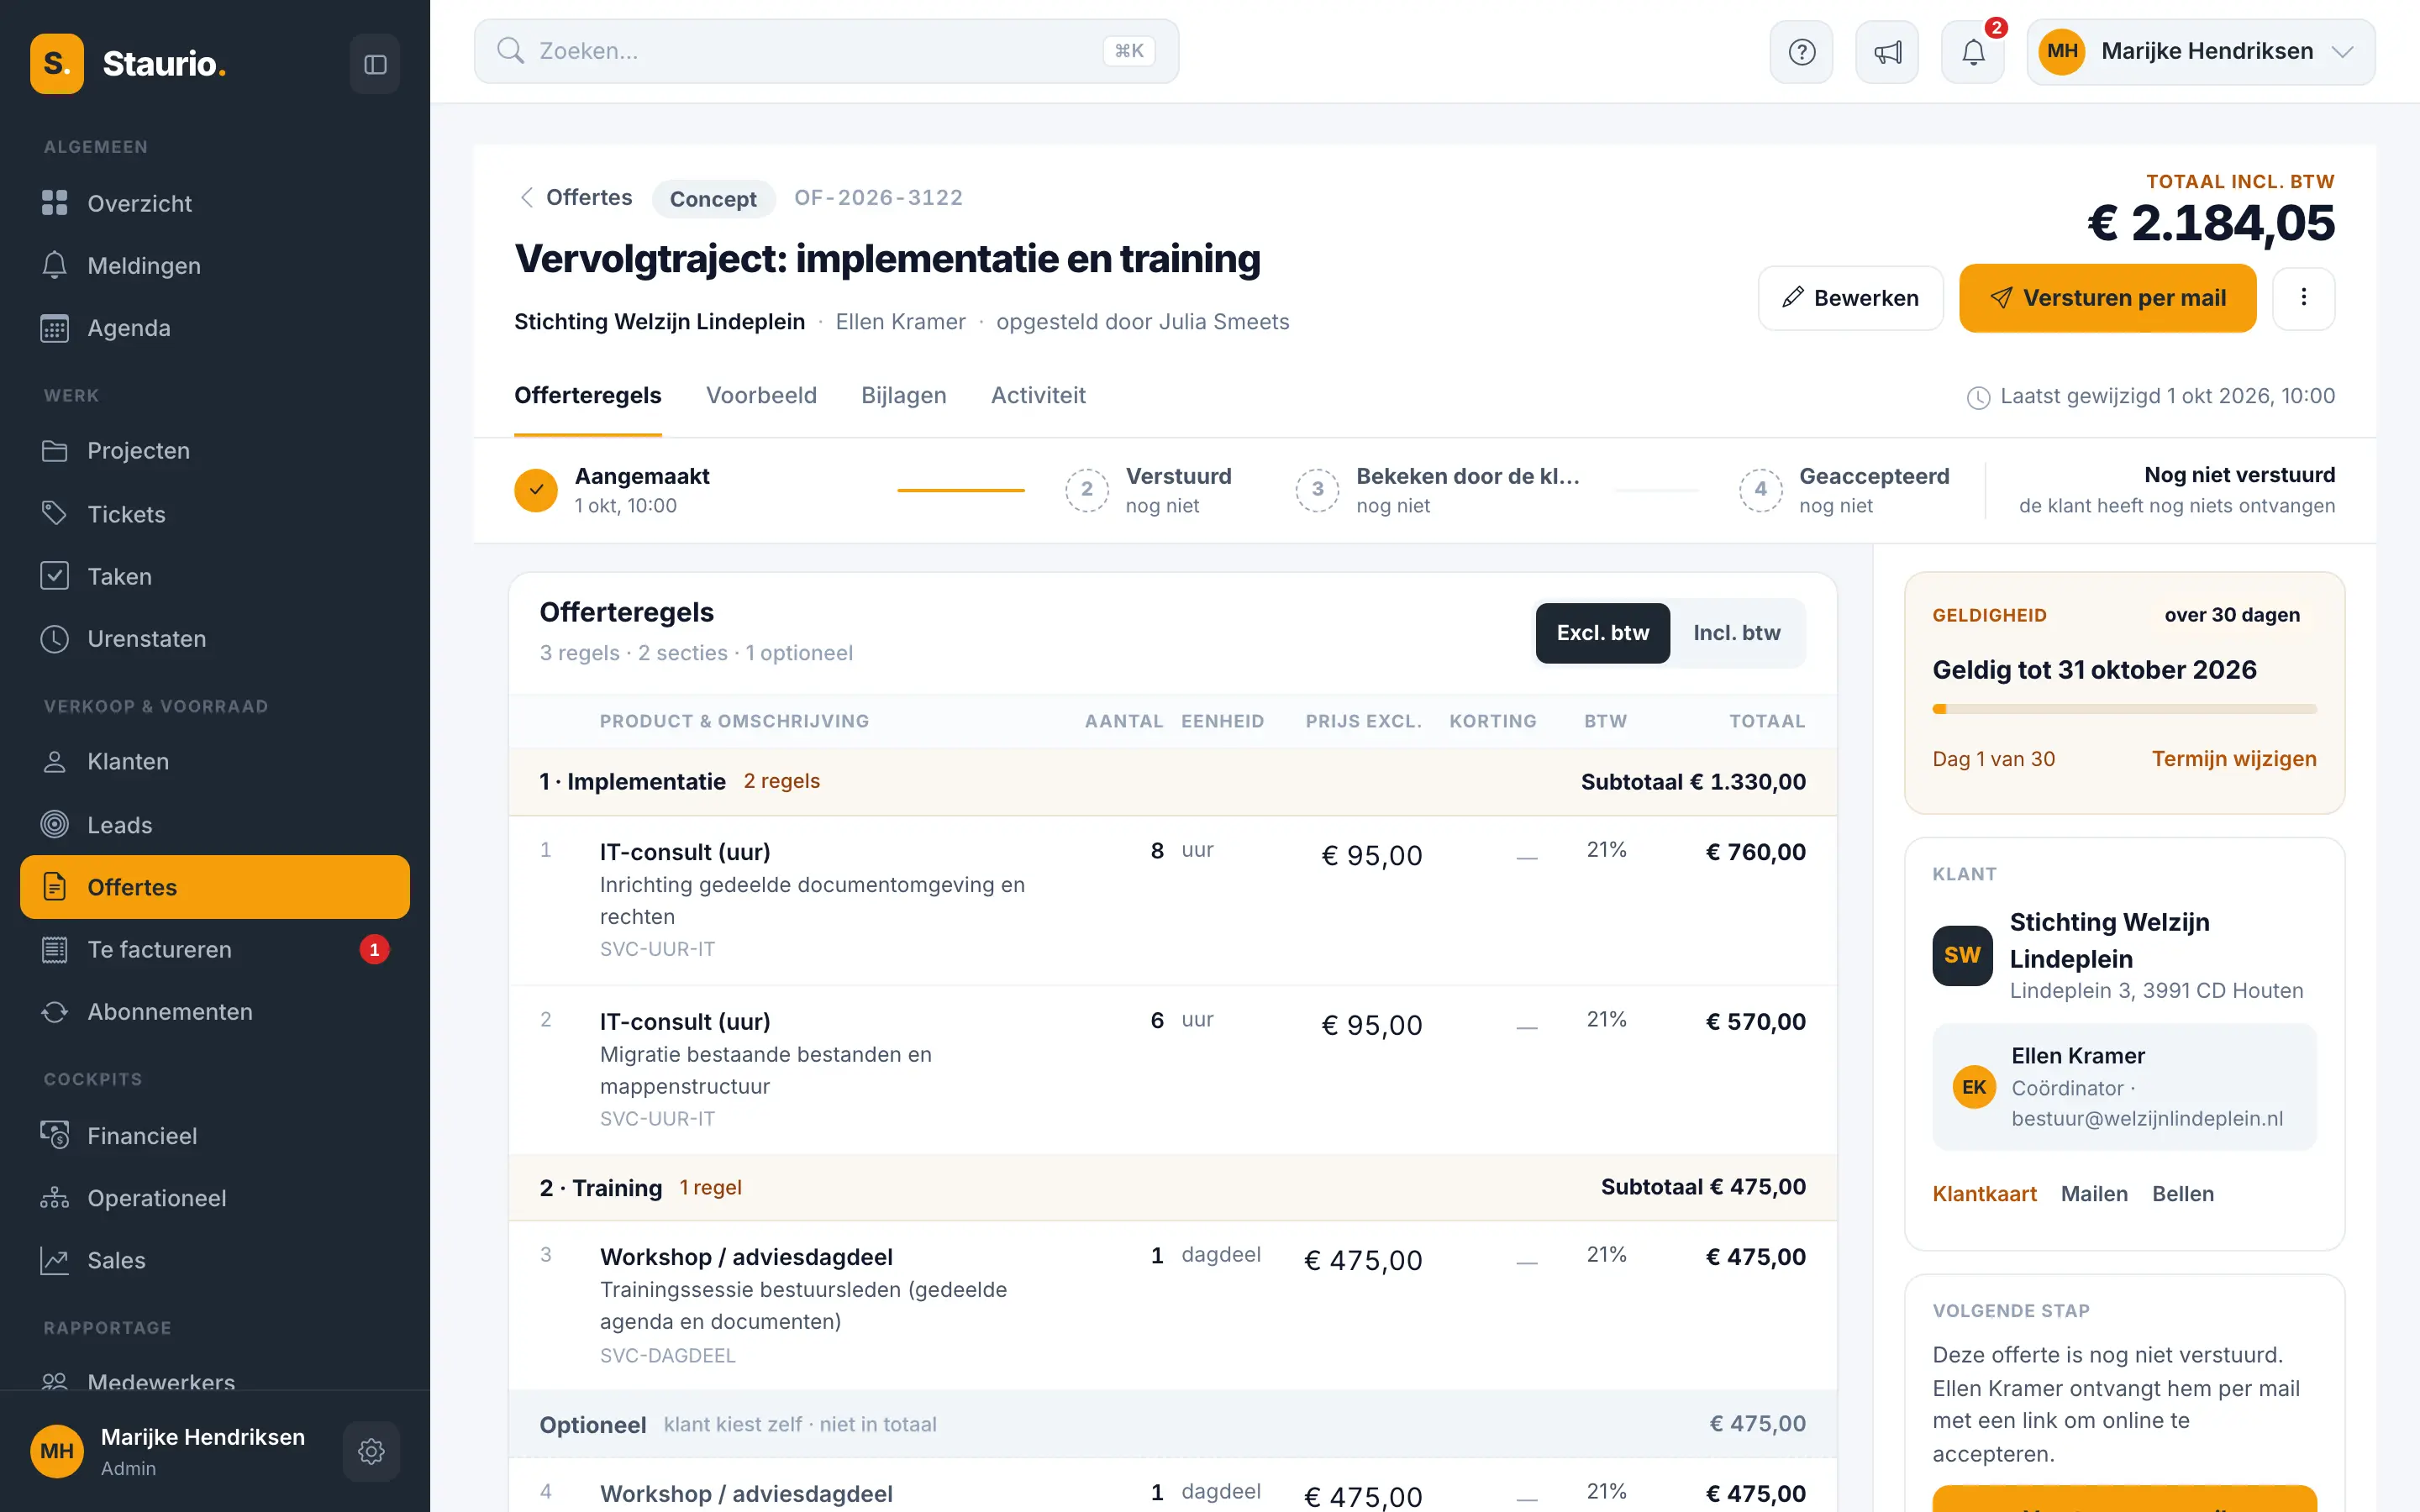Screen dimensions: 2420x1512
Task: Switch to the Voorbeeld tab
Action: click(x=761, y=395)
